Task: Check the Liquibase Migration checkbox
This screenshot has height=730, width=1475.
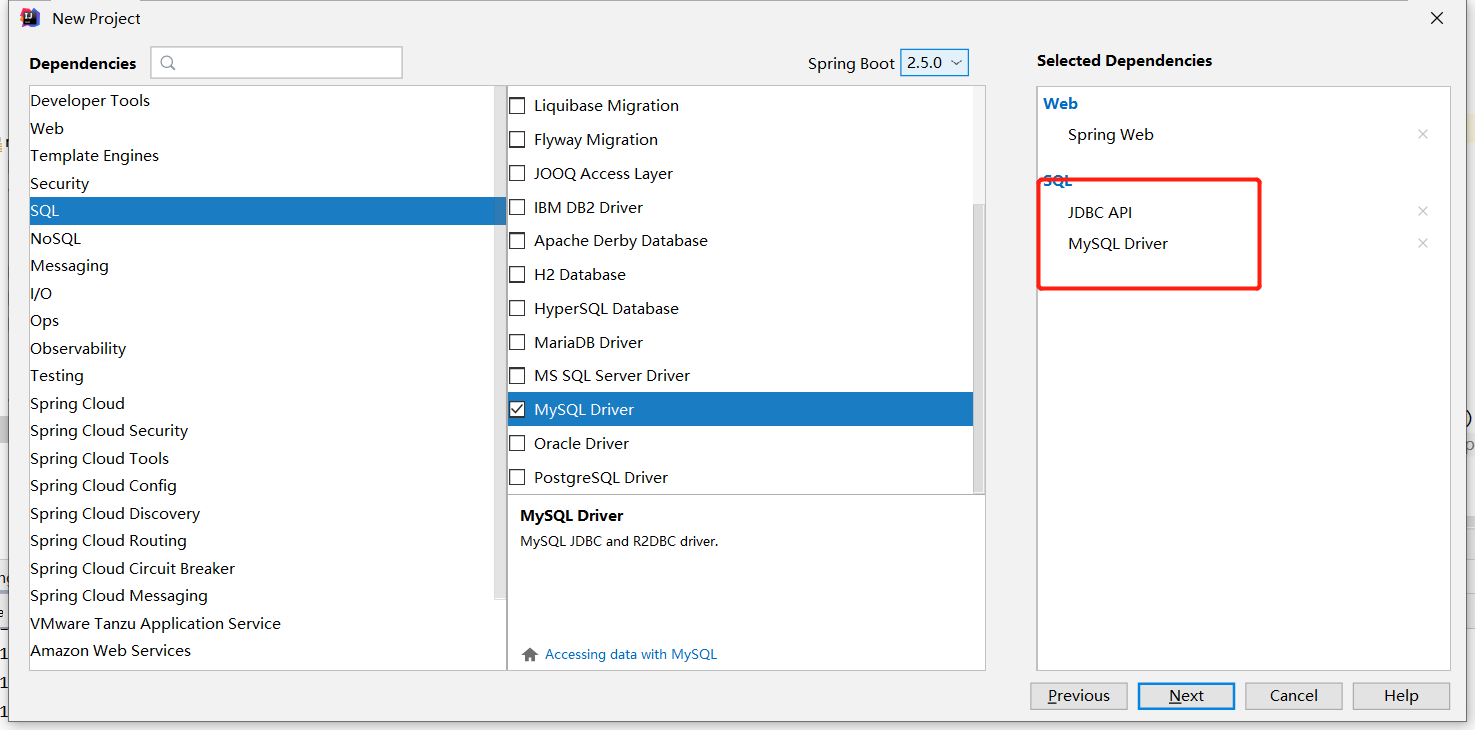Action: (x=517, y=105)
